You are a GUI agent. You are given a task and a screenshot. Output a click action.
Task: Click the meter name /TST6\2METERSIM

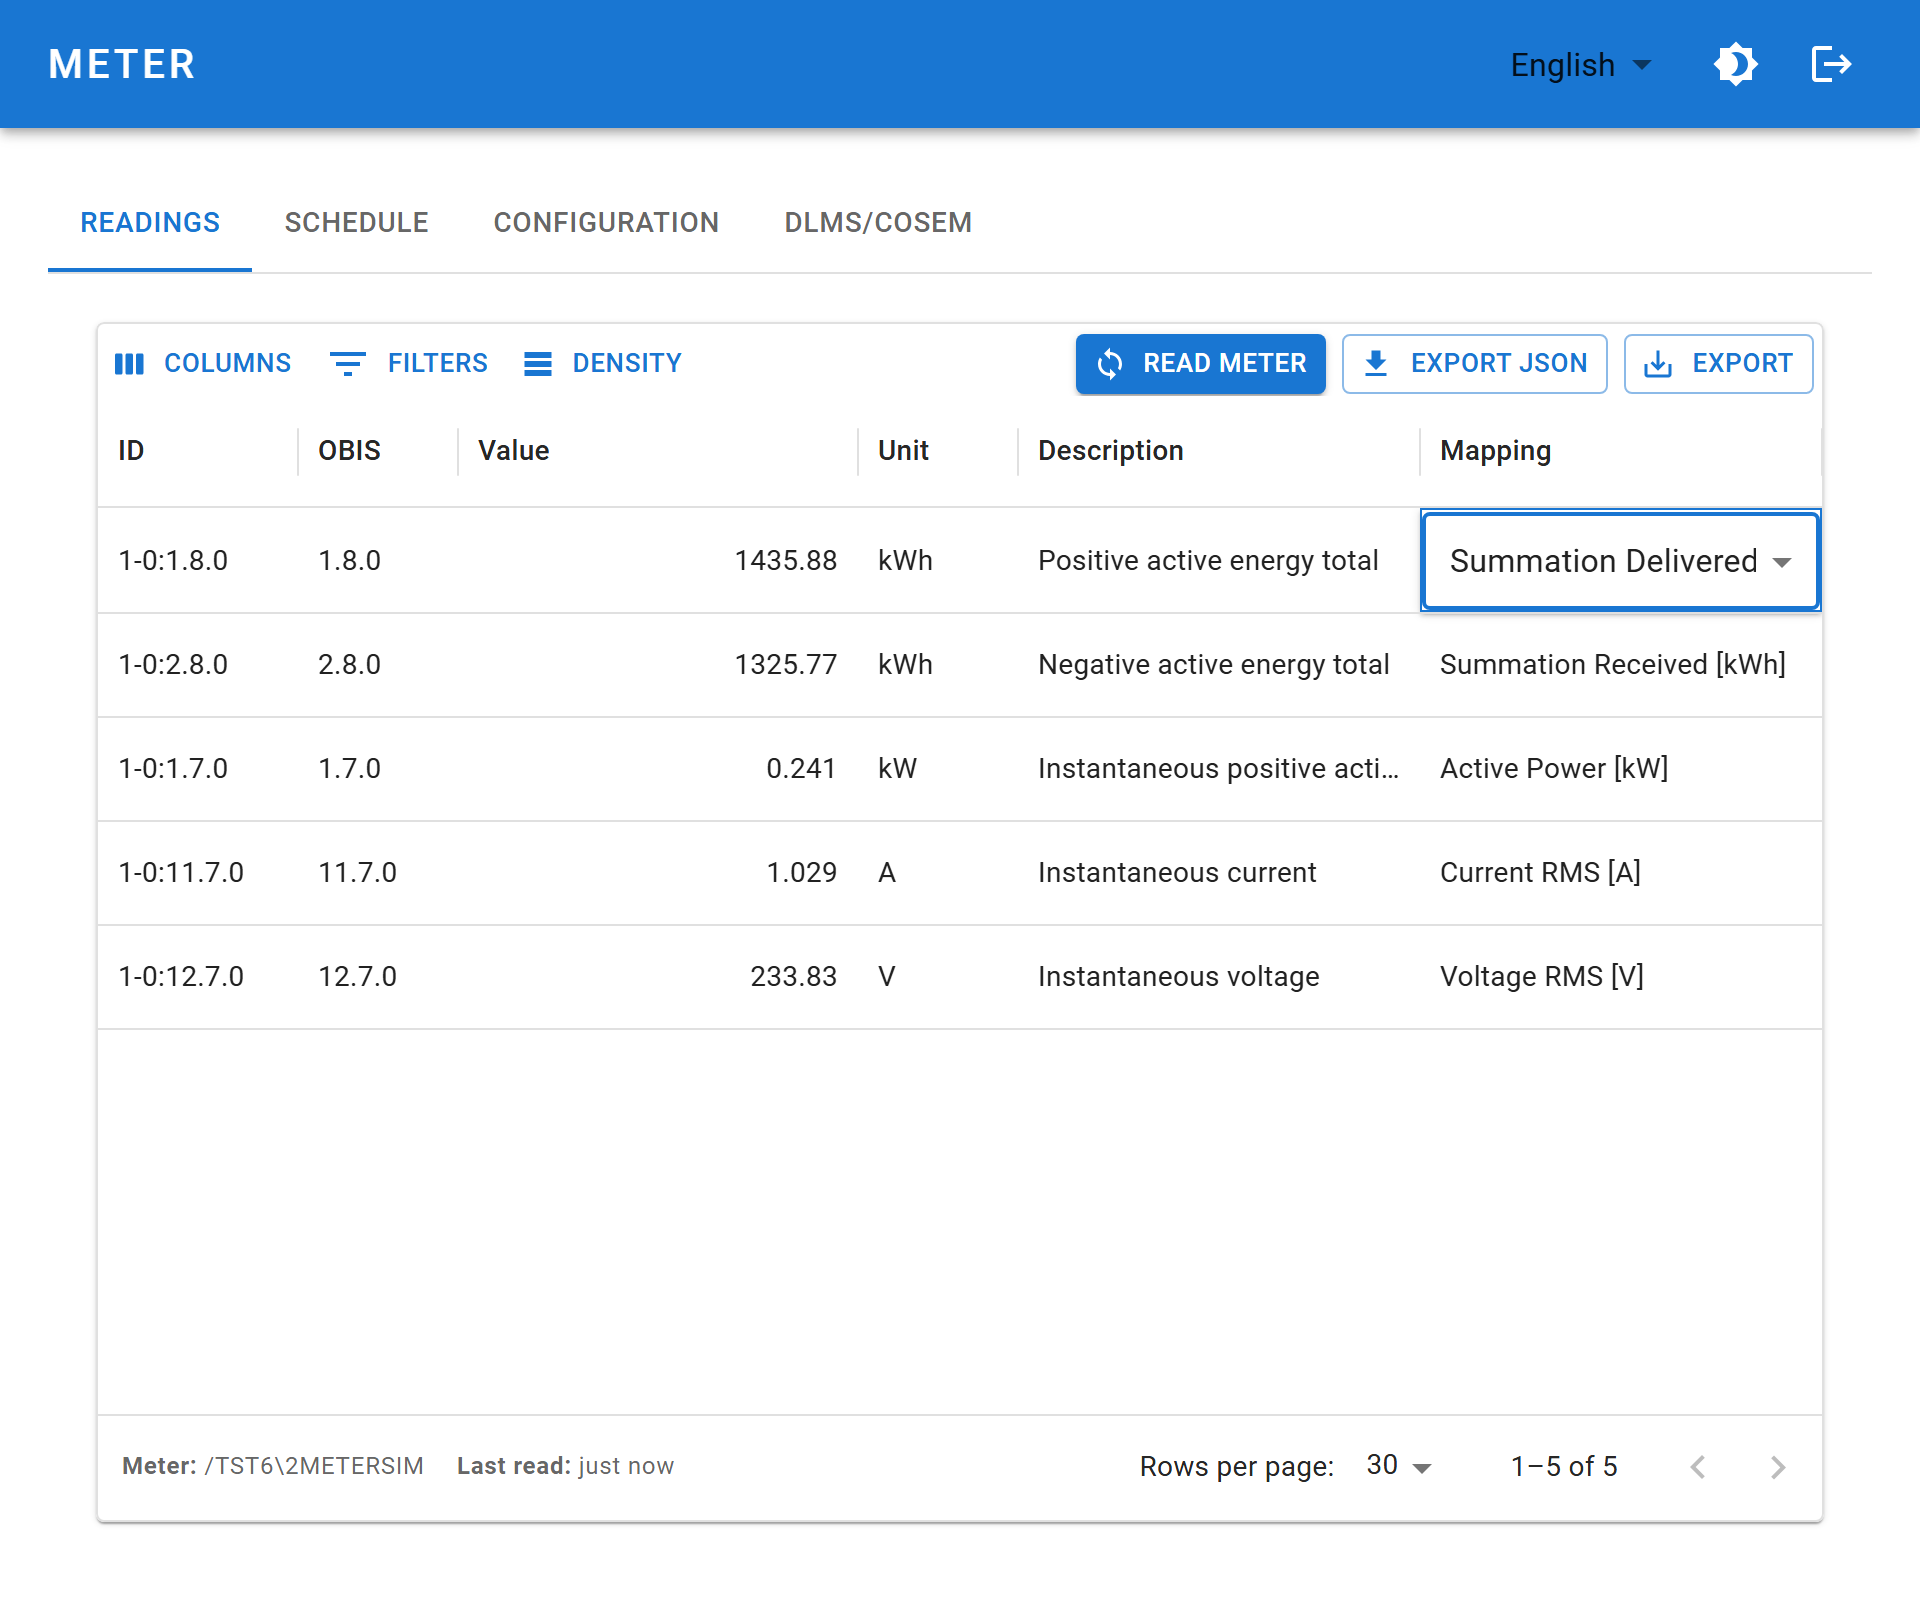[x=314, y=1466]
